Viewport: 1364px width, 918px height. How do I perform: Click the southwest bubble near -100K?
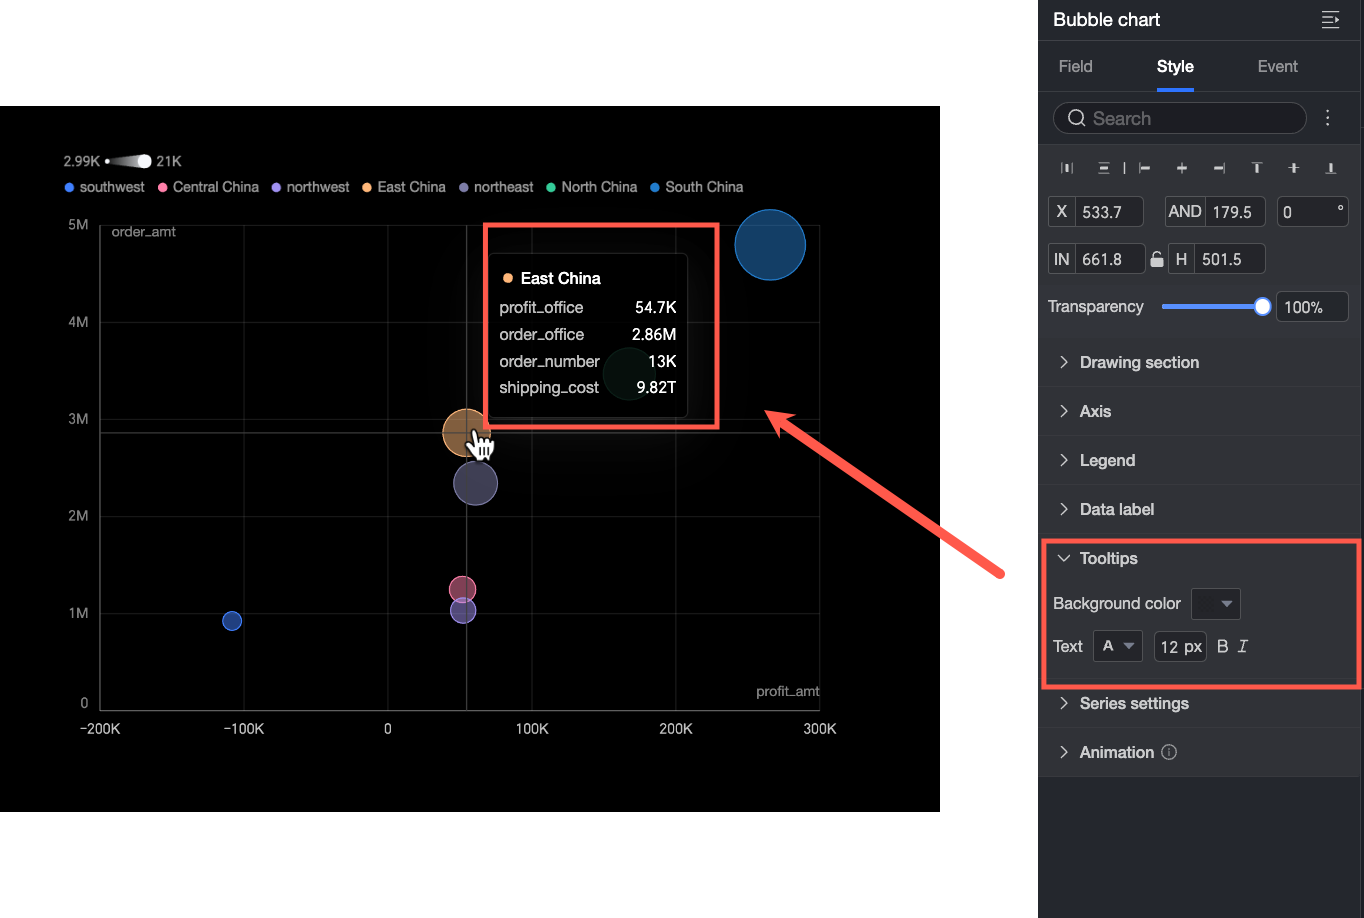click(x=232, y=621)
